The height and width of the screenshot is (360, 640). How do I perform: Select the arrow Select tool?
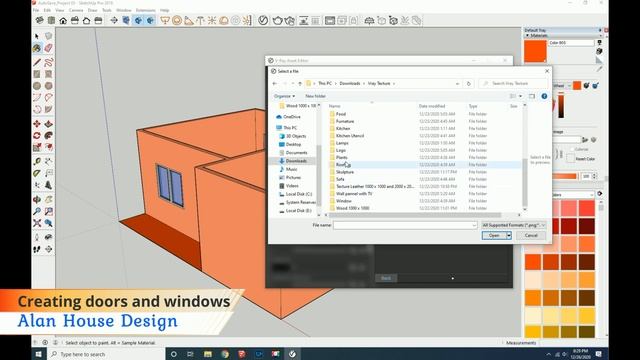click(37, 36)
